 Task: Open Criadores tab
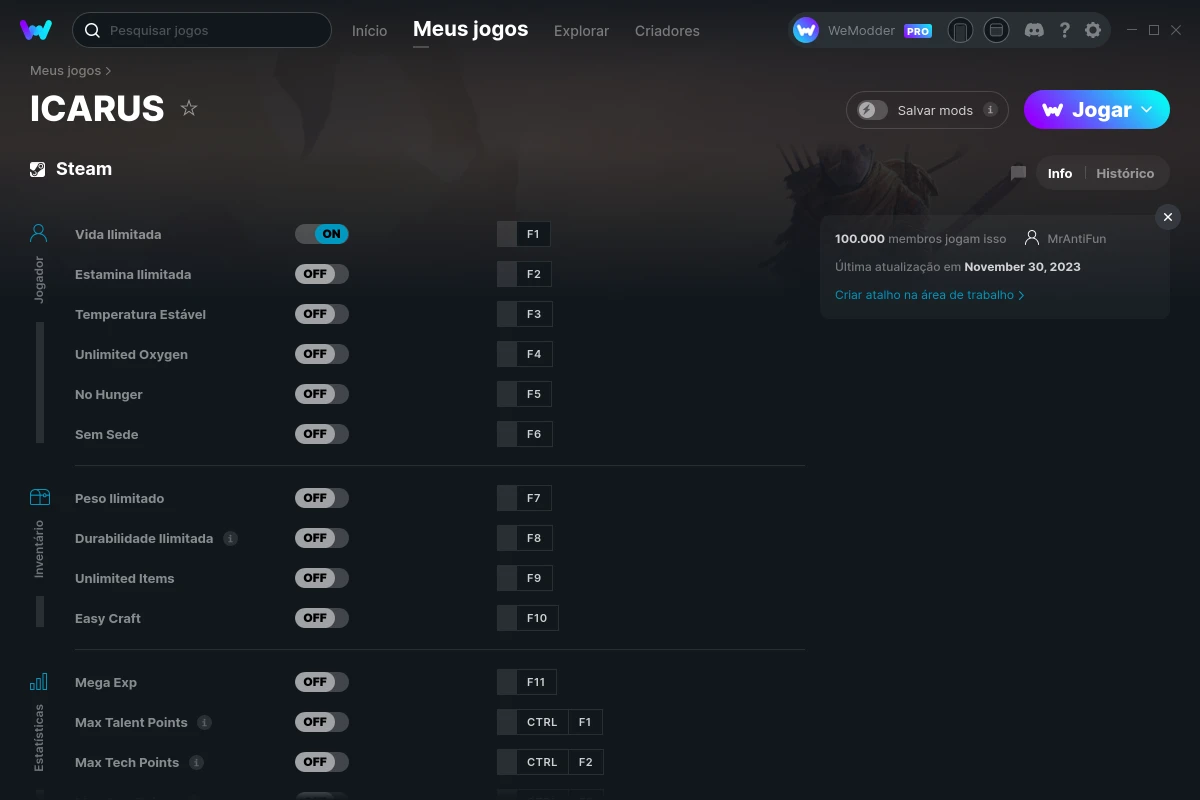[x=667, y=31]
